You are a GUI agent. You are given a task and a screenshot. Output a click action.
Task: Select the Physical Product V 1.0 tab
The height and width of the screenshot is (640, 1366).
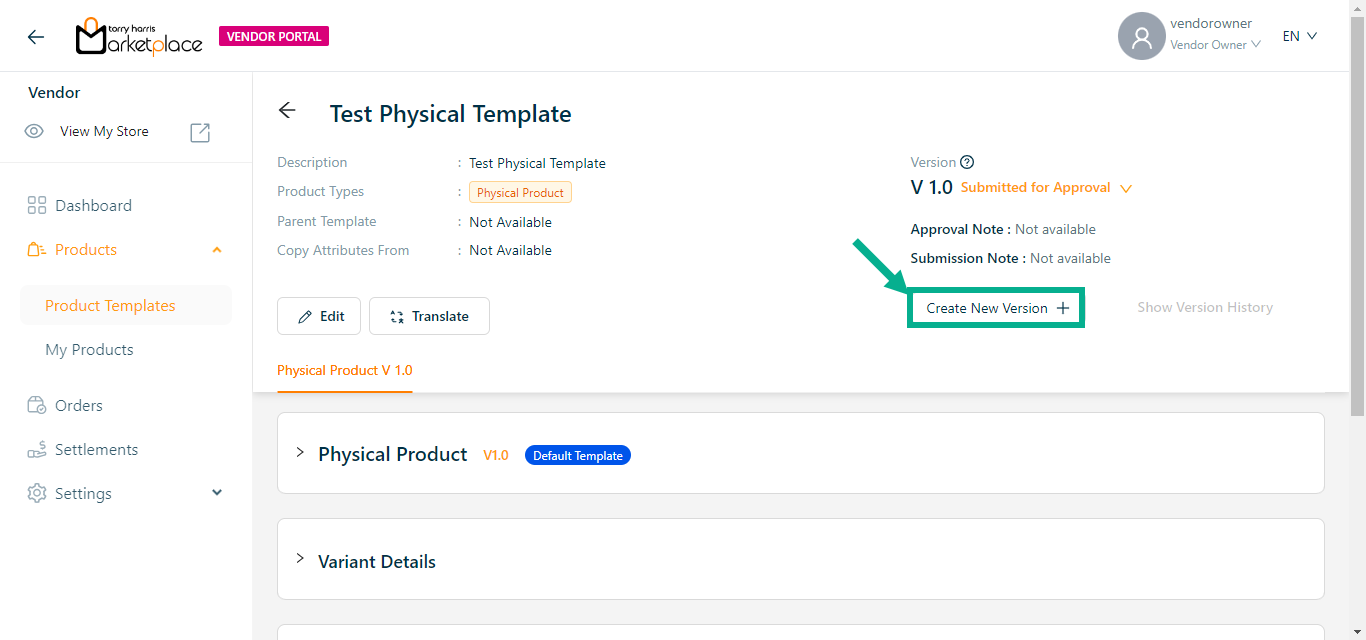(x=344, y=370)
